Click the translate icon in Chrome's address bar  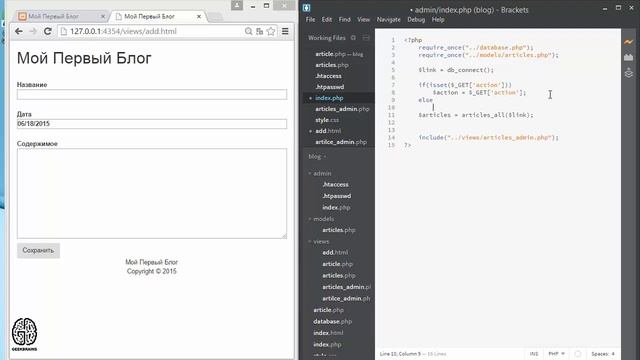click(259, 31)
